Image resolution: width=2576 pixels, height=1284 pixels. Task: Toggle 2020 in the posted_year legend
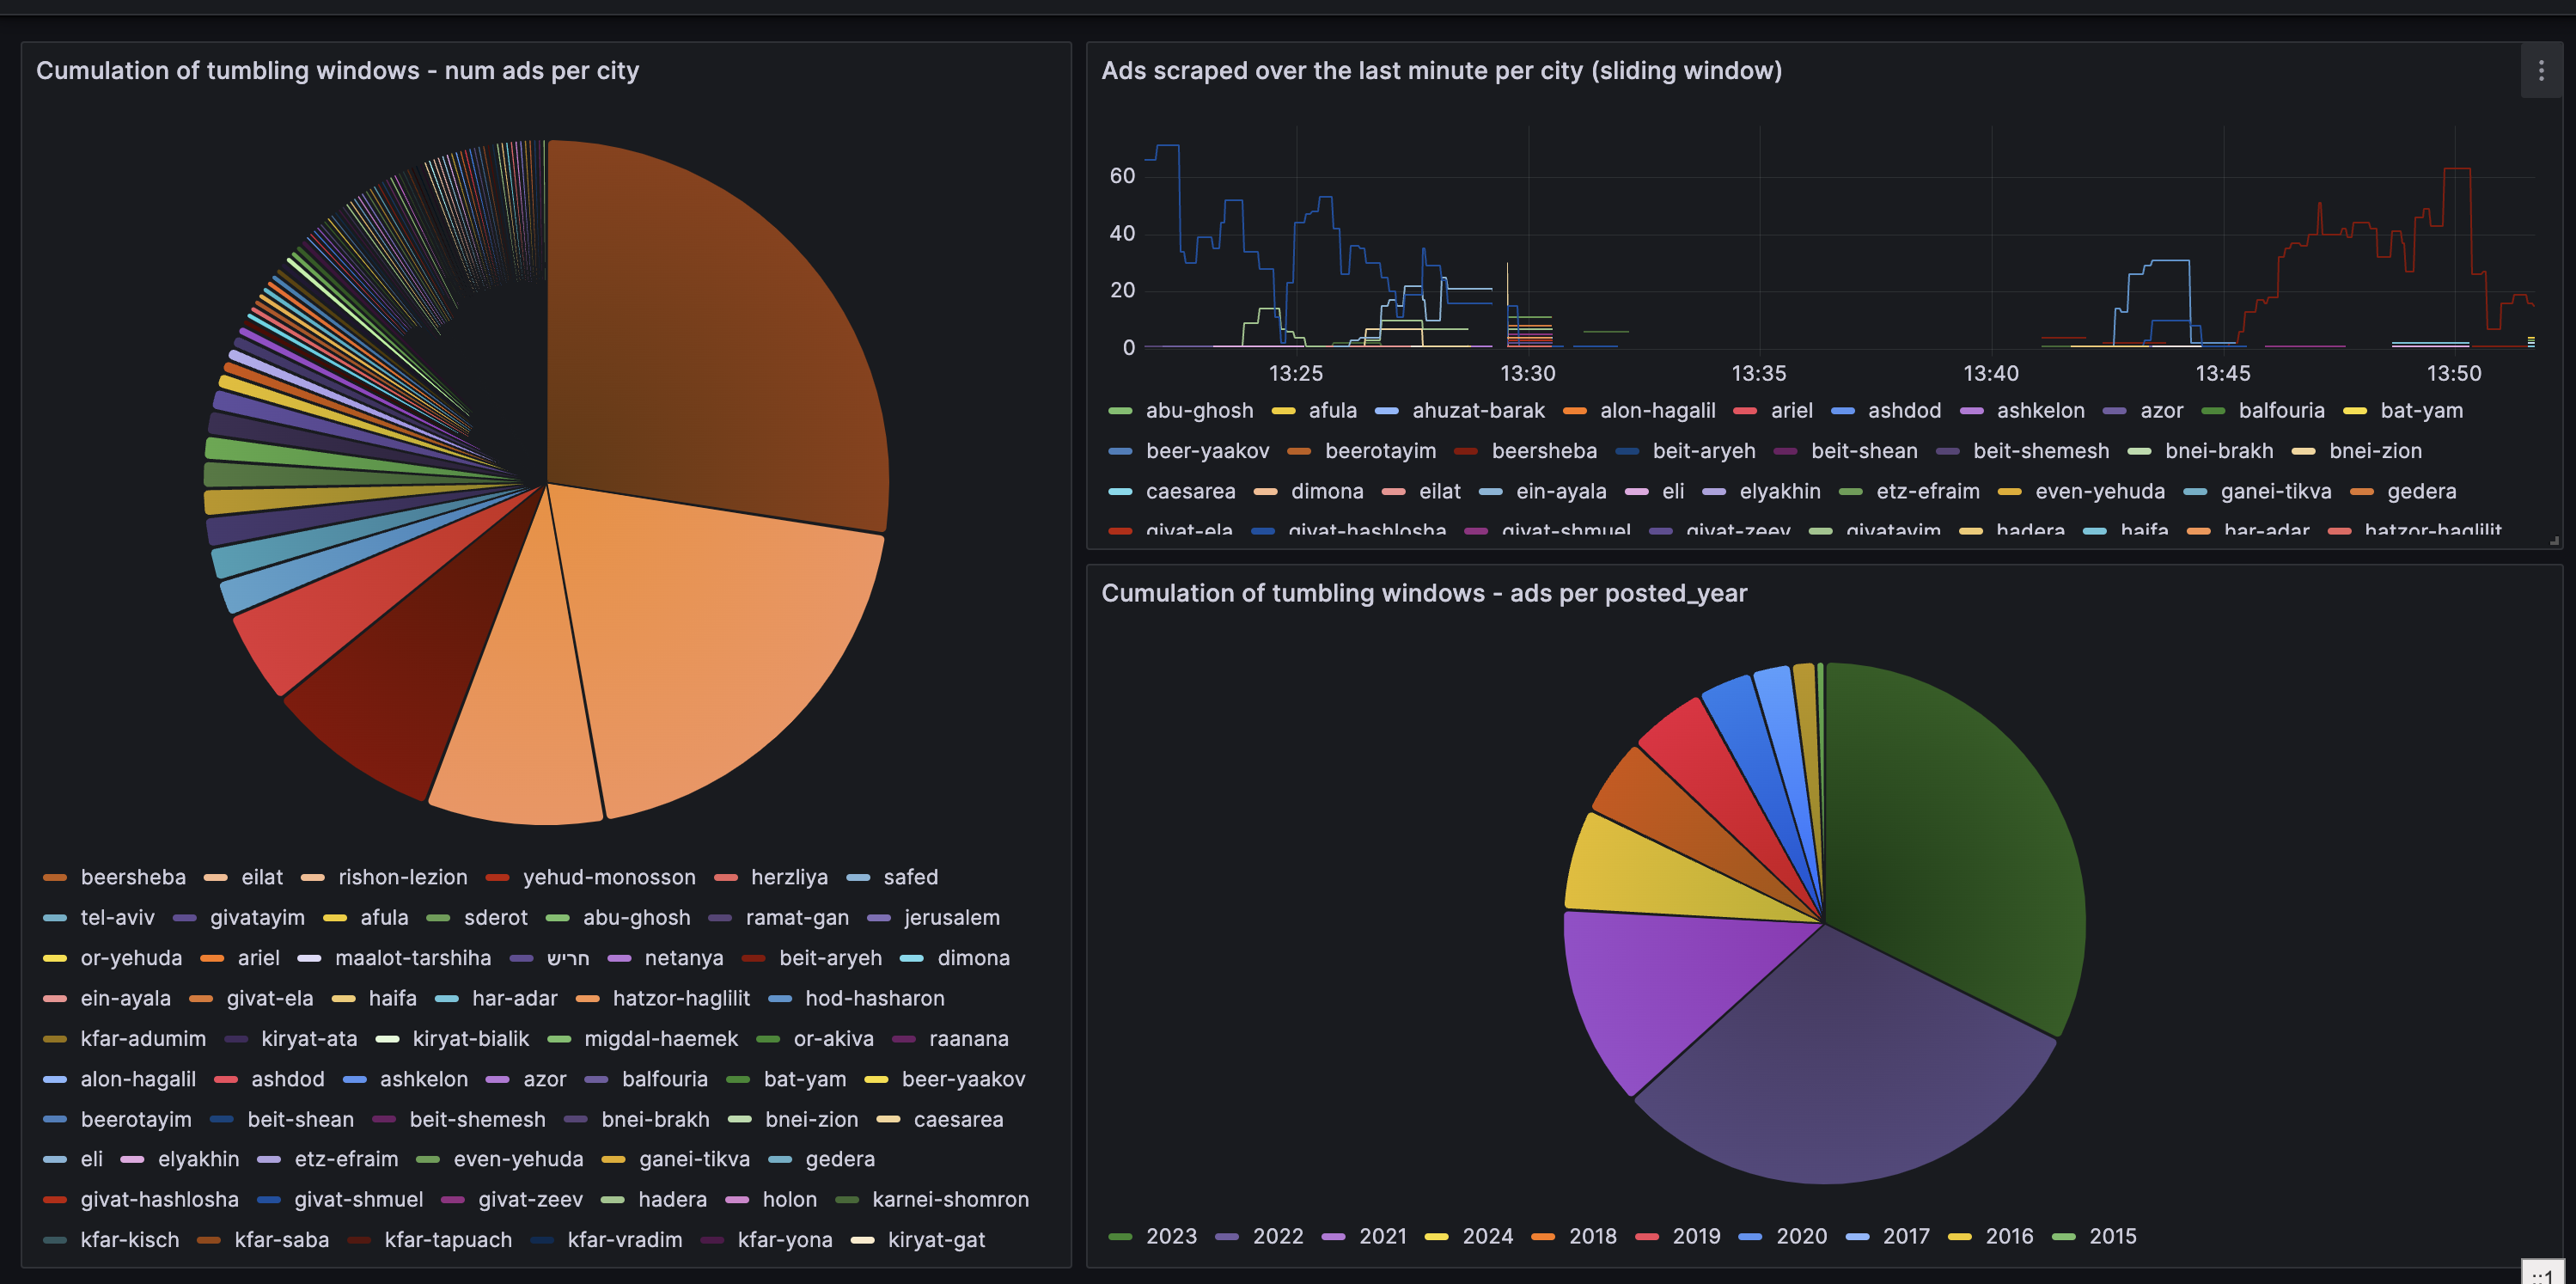(x=1801, y=1236)
